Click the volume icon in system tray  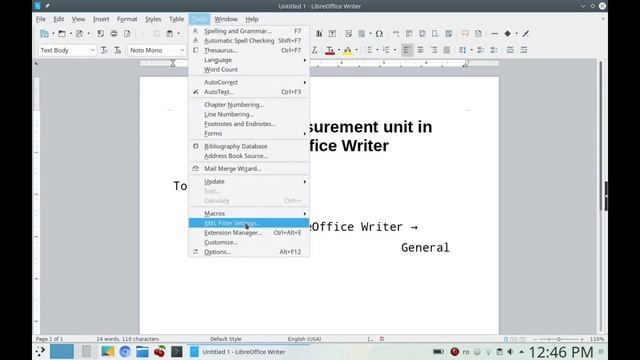pos(510,351)
